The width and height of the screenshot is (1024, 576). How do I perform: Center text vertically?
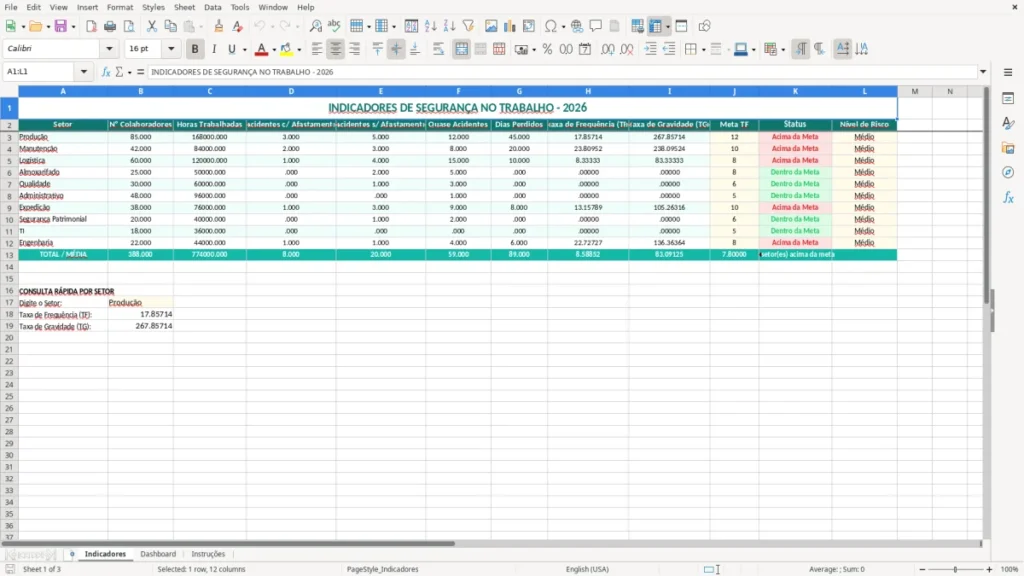[x=396, y=49]
